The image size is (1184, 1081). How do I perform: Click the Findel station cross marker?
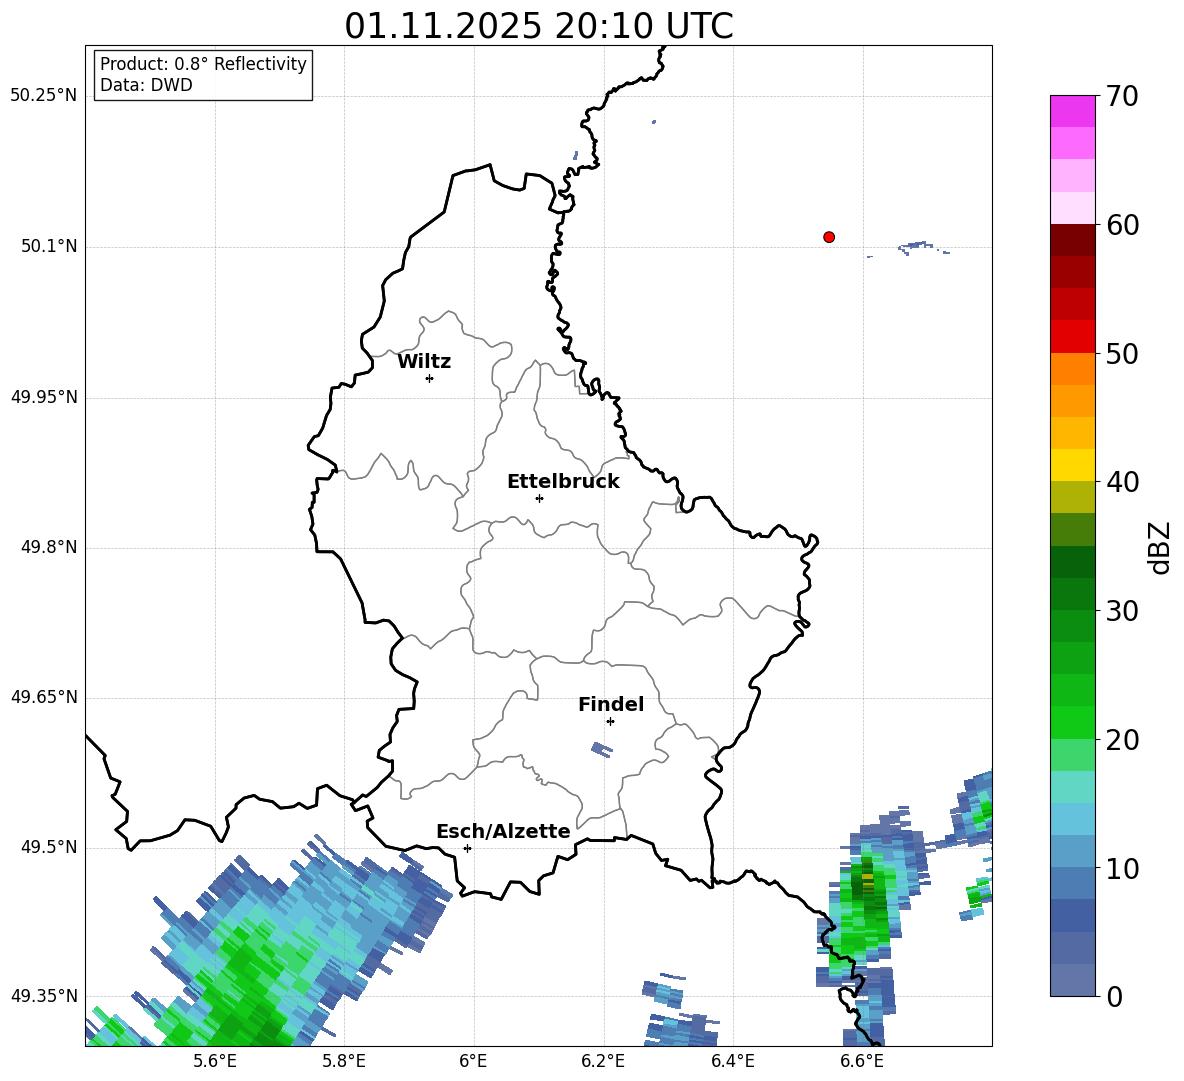pos(610,722)
